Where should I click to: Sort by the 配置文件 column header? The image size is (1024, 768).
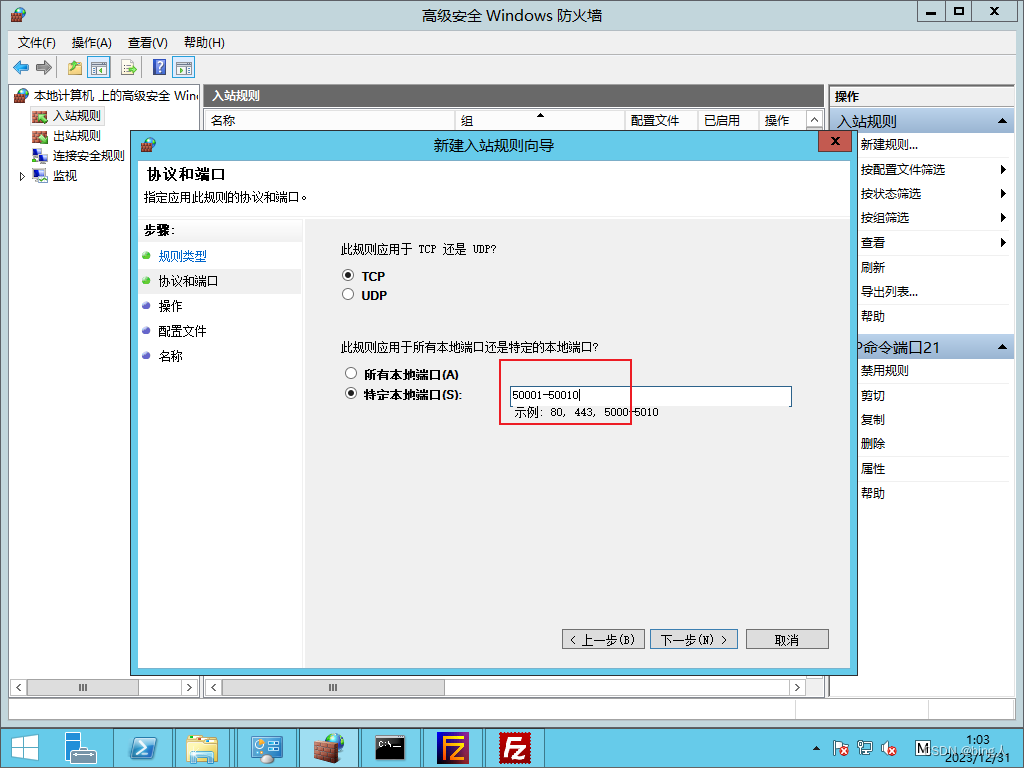pos(661,120)
